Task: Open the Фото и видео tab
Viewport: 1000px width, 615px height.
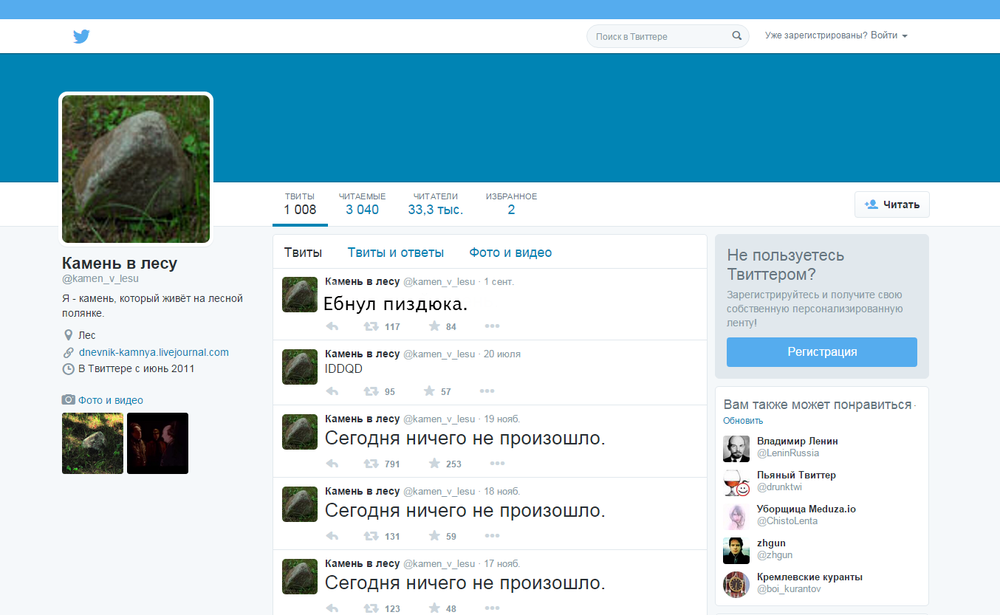Action: (x=510, y=253)
